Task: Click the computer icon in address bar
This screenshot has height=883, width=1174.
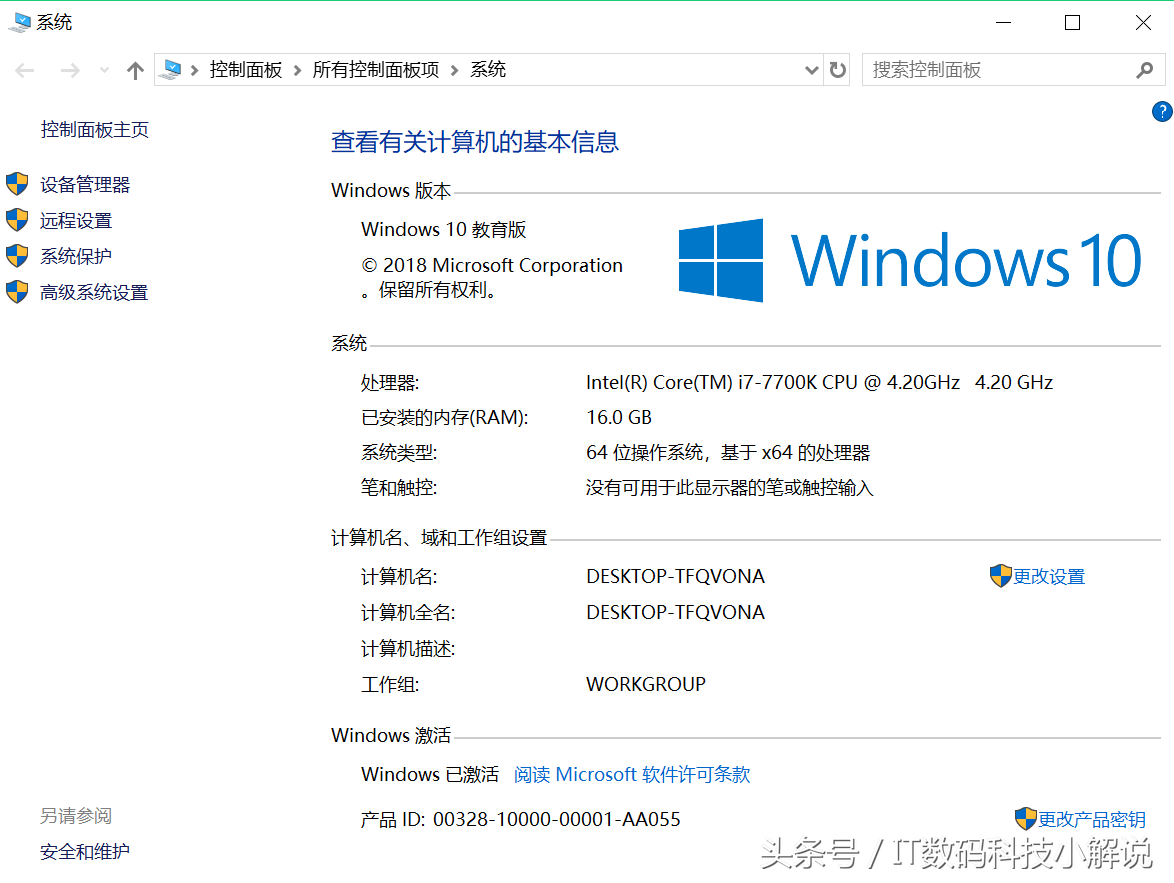Action: 171,70
